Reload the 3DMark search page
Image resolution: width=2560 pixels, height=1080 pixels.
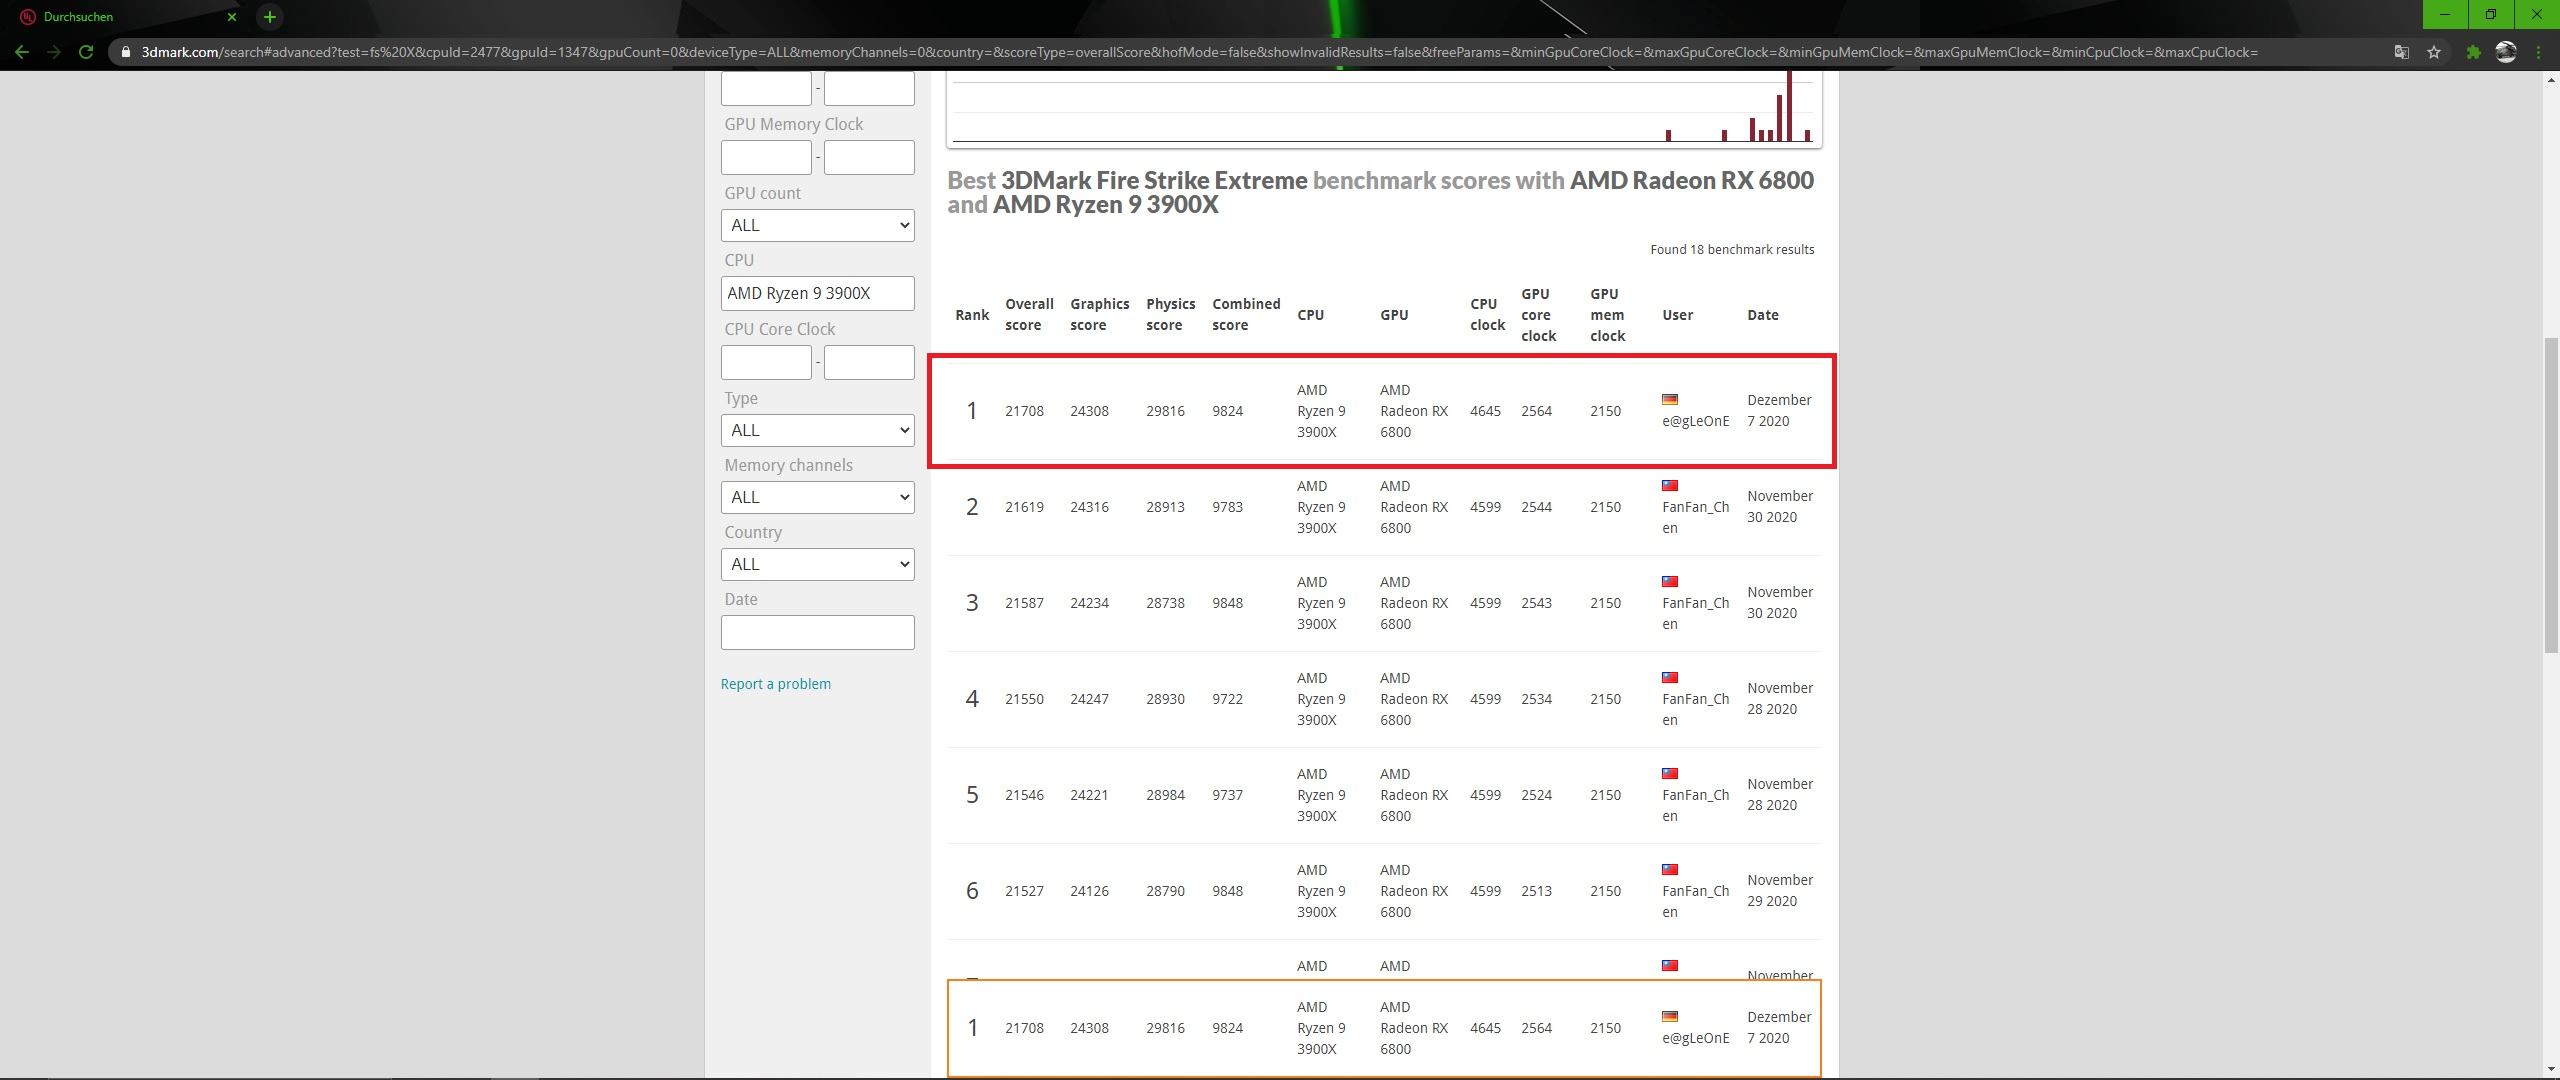pos(86,52)
